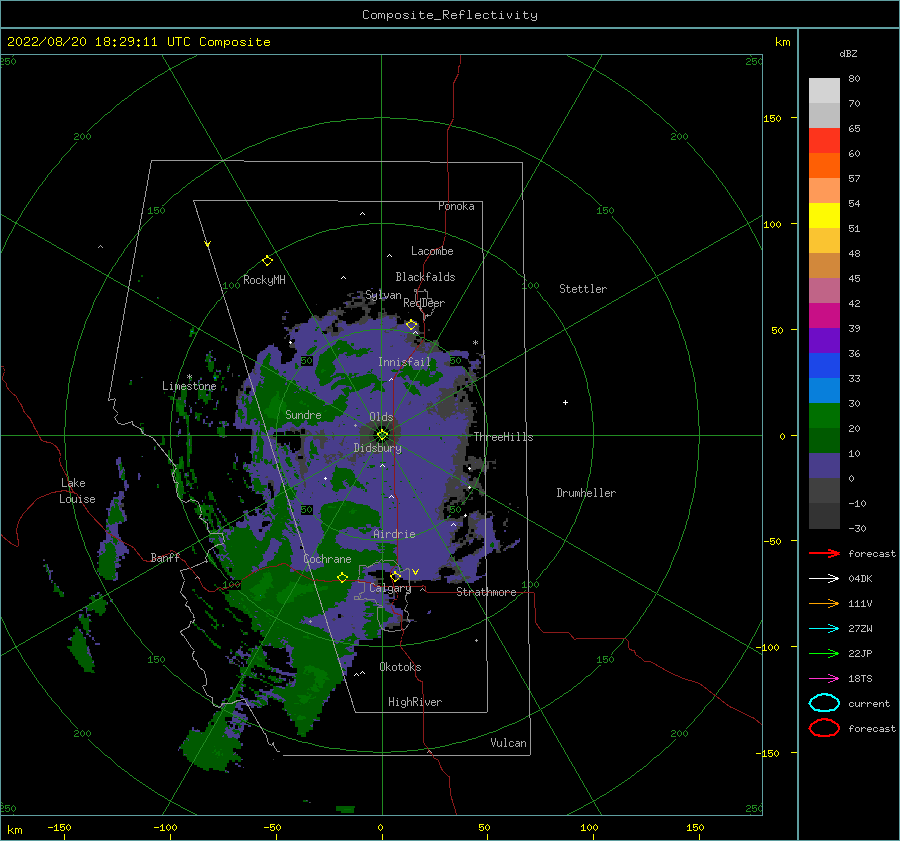Click the red forecast arrow in the legend

(x=824, y=553)
